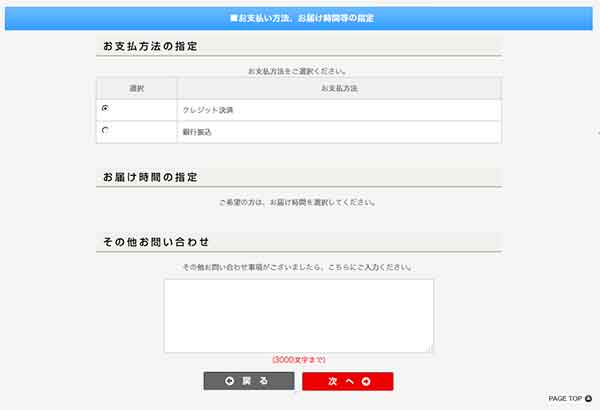Click the text area resize handle corner
Screen dimensions: 600x410
pyautogui.click(x=430, y=349)
